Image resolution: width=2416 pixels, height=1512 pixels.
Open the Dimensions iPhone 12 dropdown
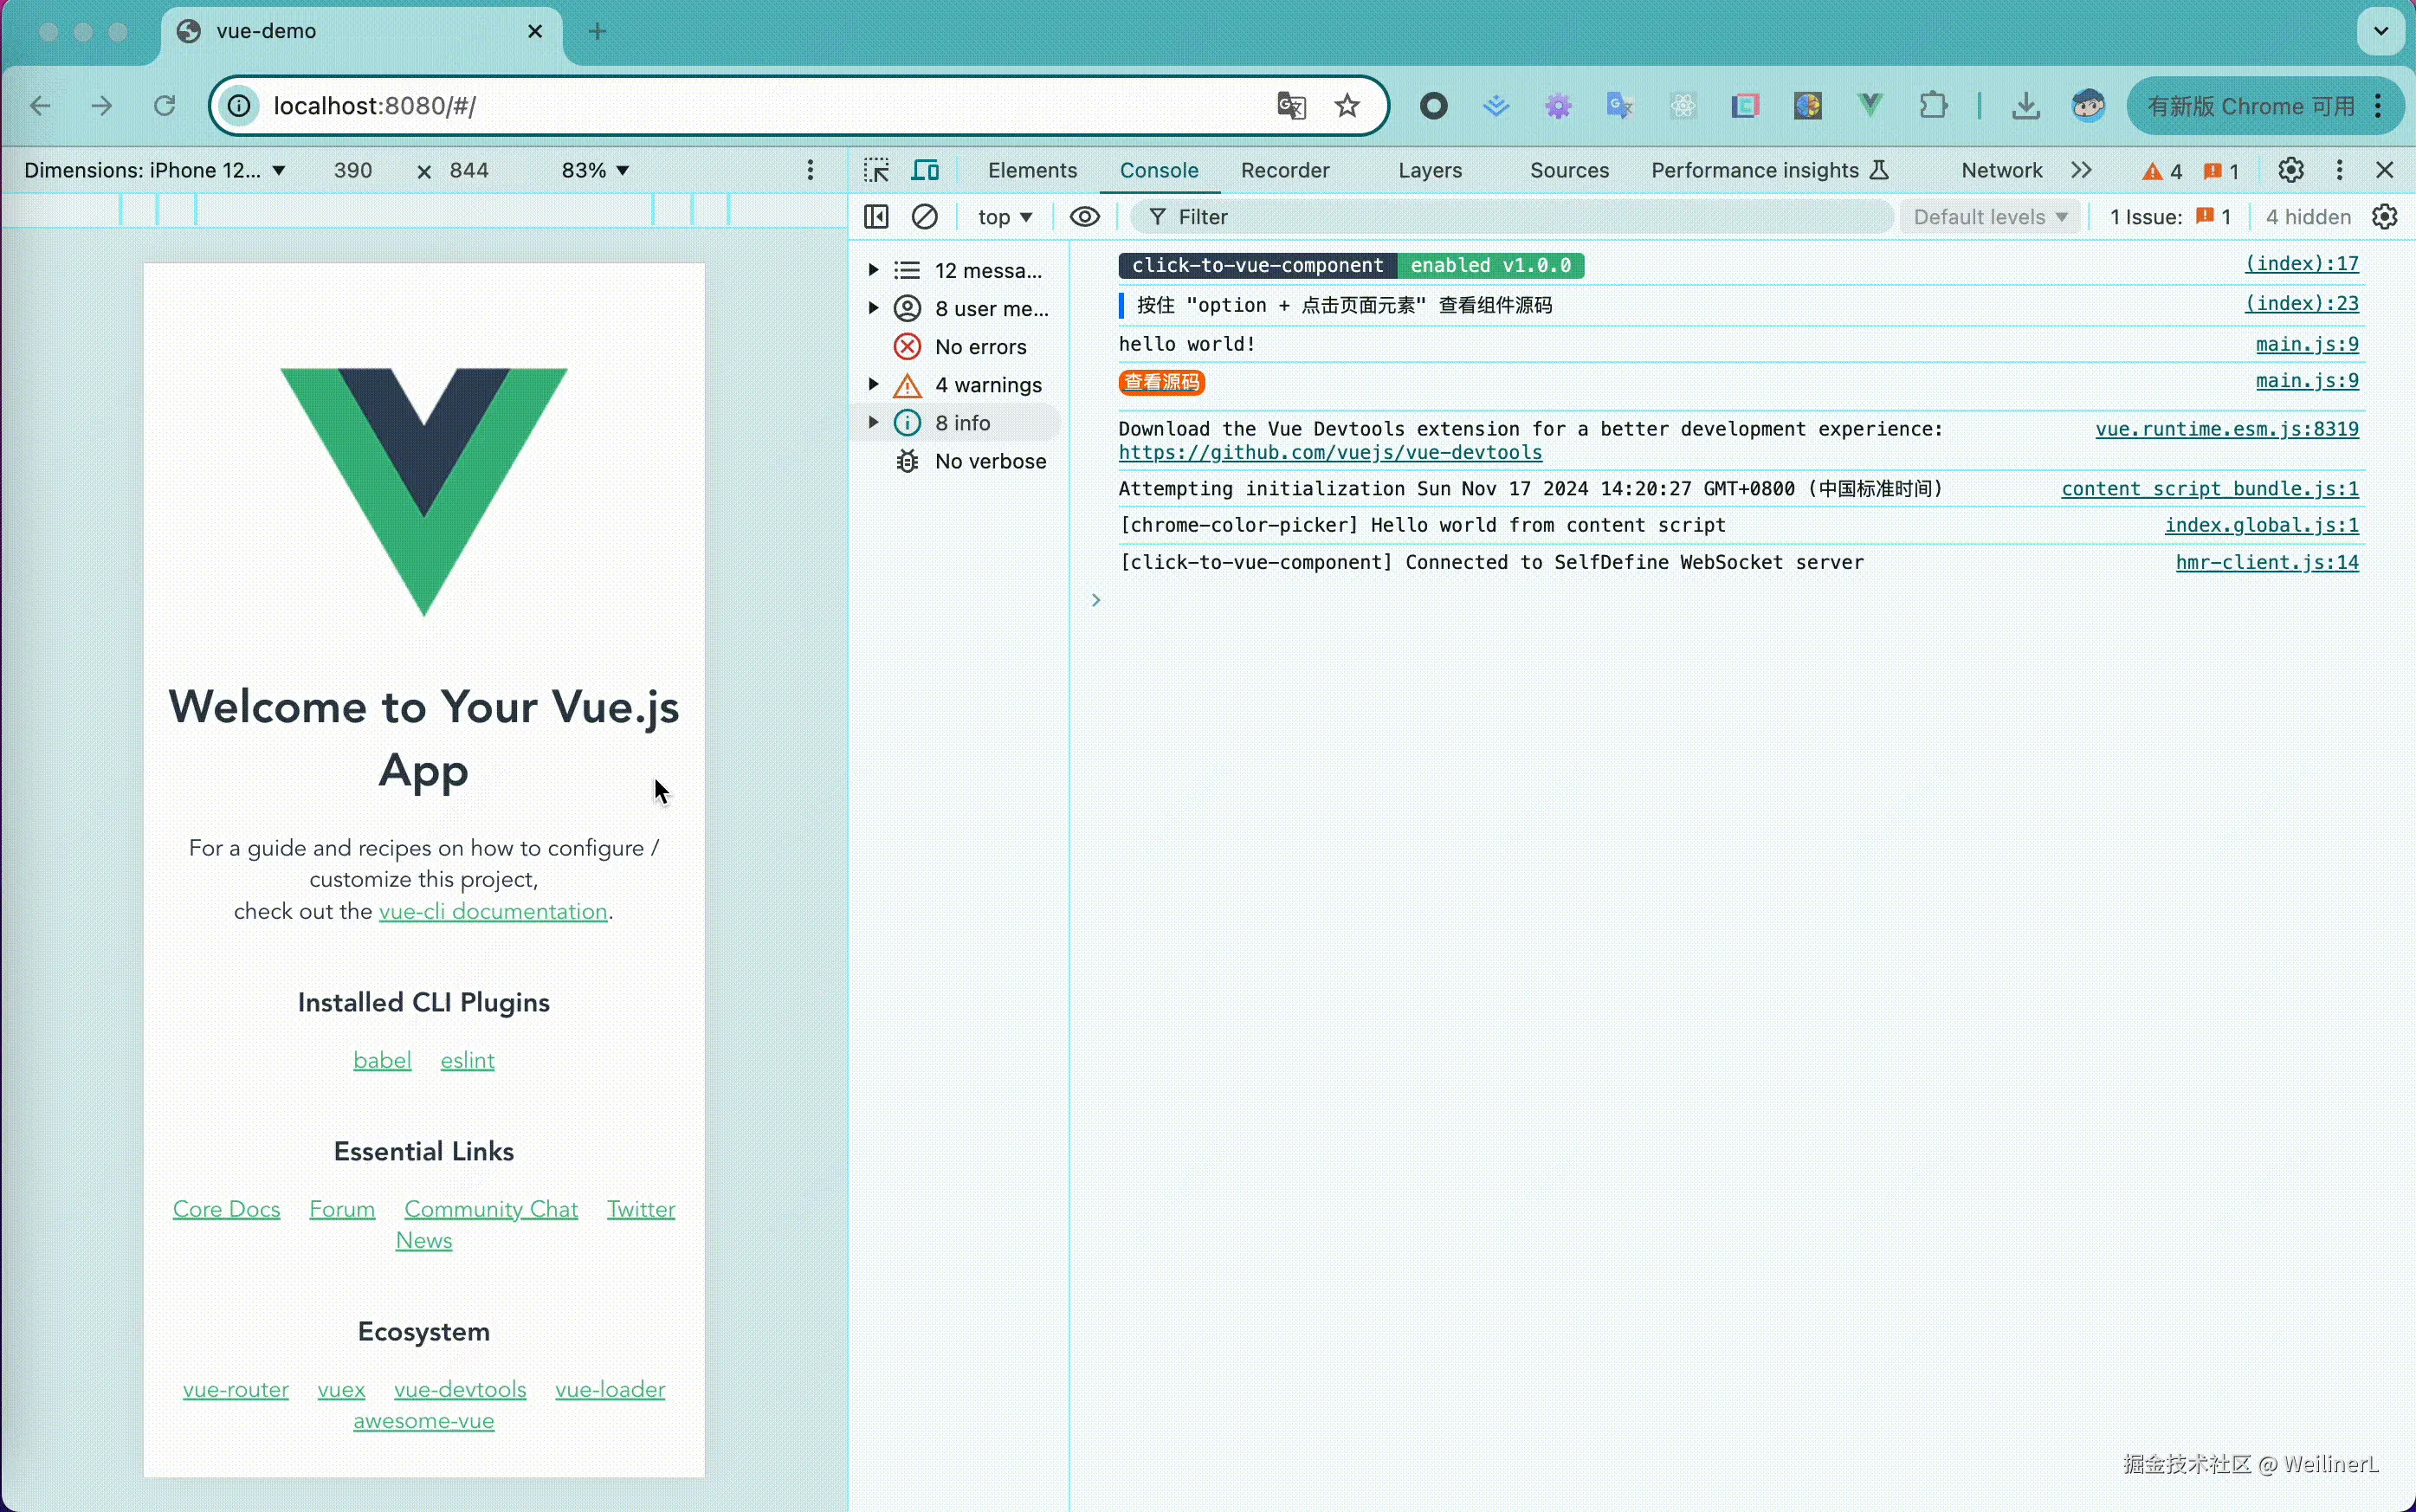[x=155, y=170]
